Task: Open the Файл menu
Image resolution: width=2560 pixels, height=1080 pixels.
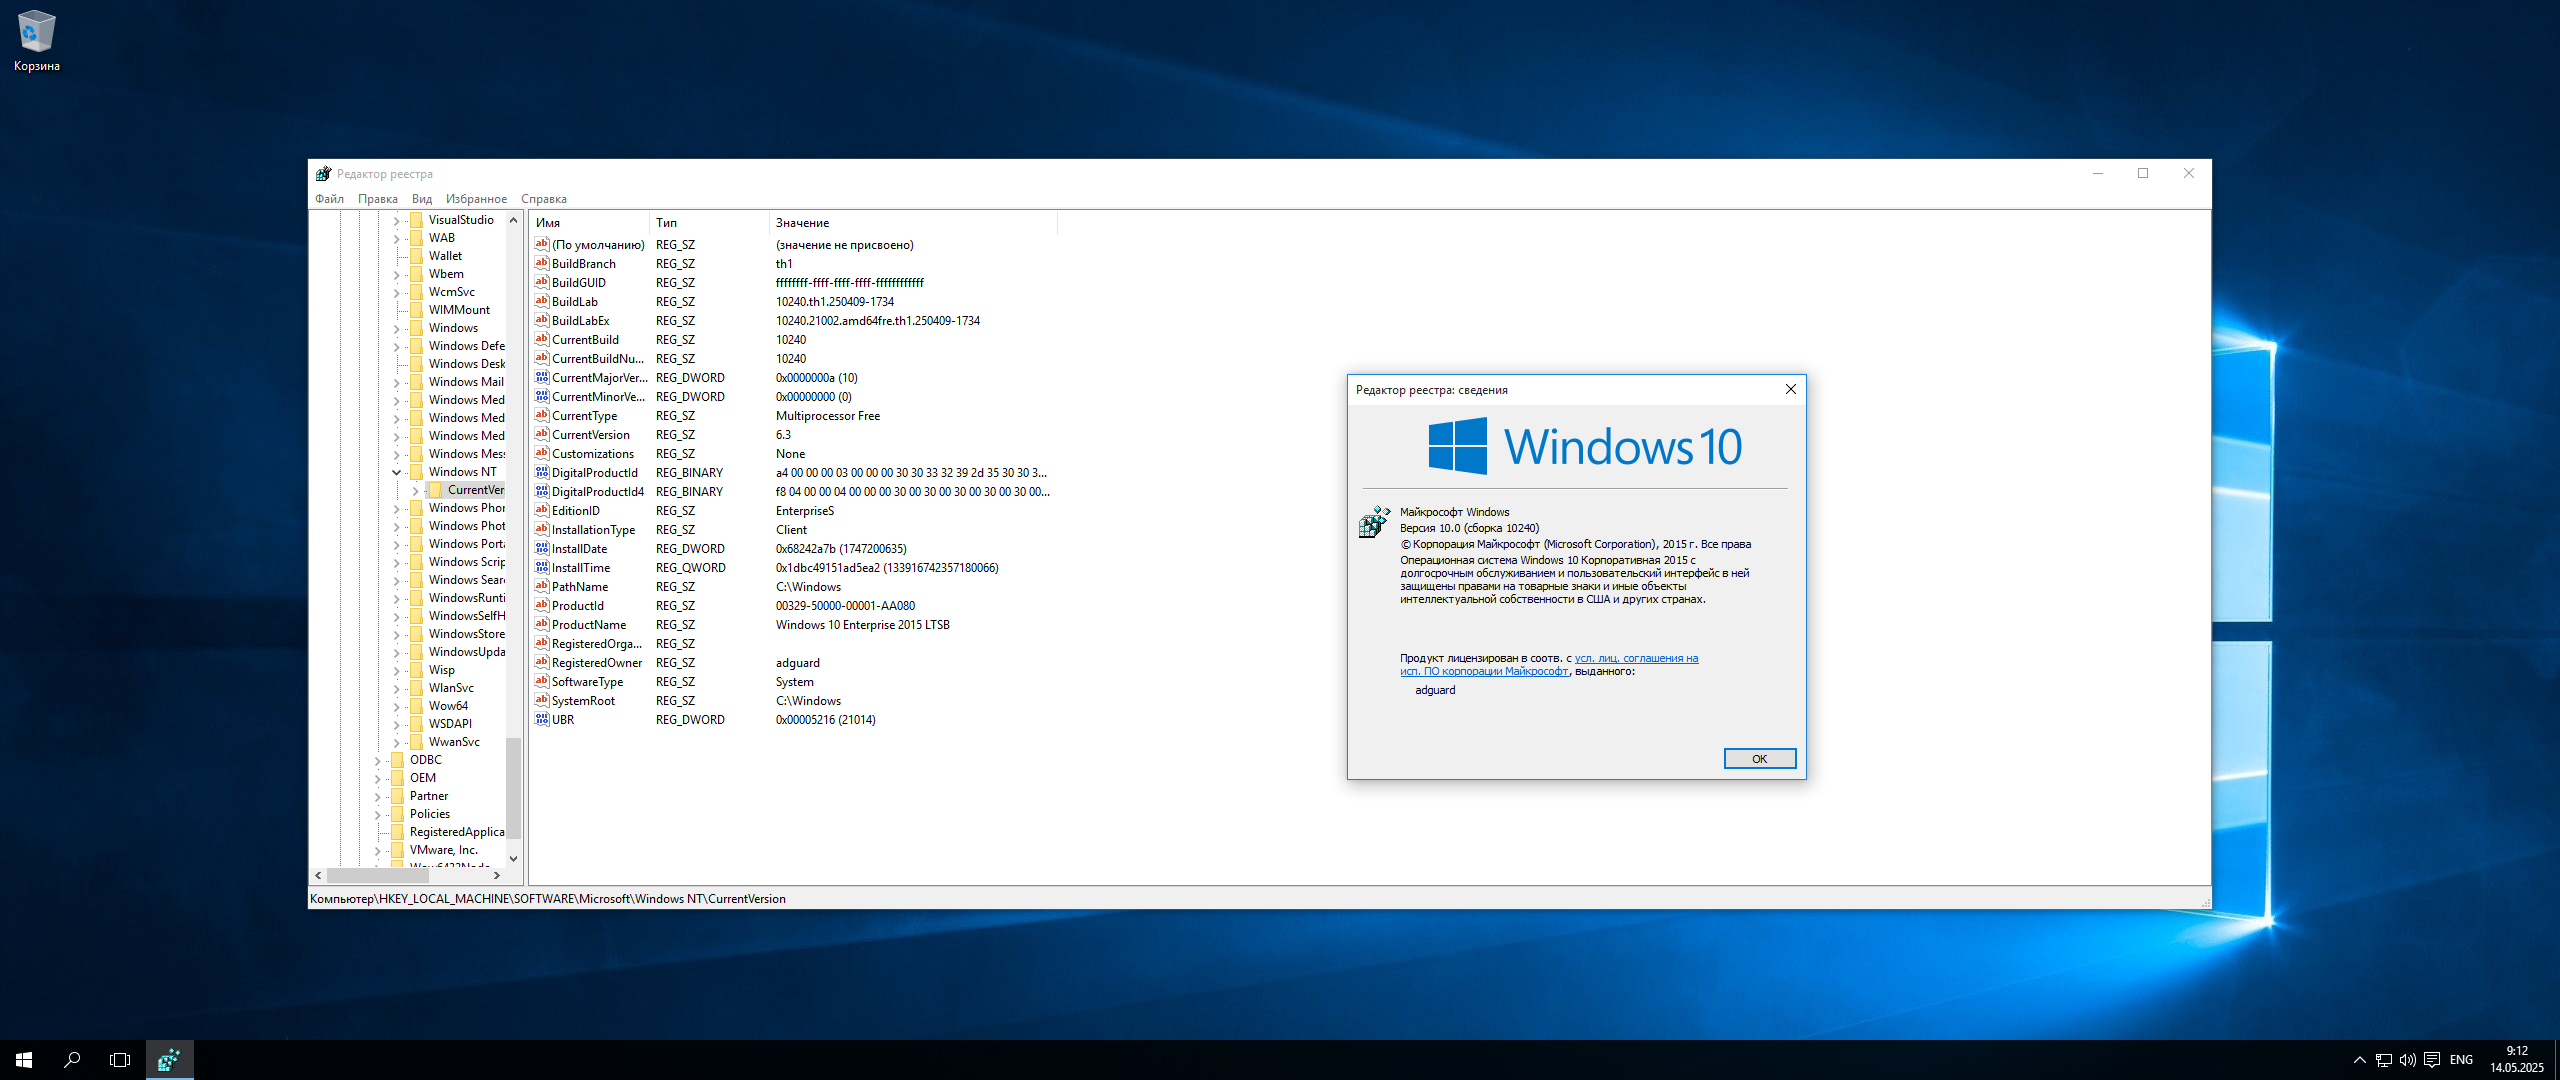Action: [329, 198]
